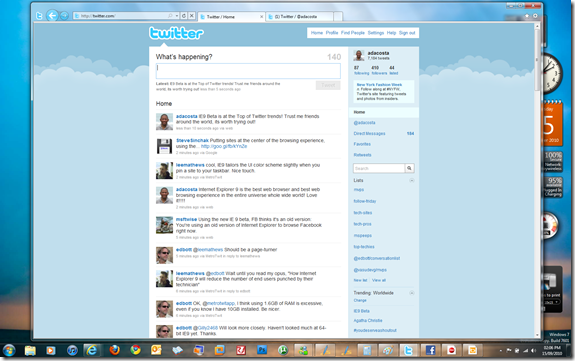The width and height of the screenshot is (575, 361).
Task: Click inside the What's happening text box
Action: tap(248, 71)
